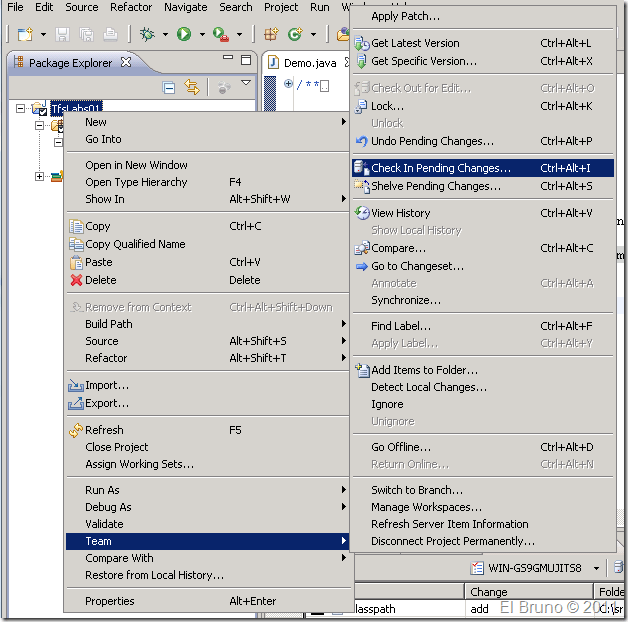Click the New wizard icon in the toolbar

click(x=24, y=34)
